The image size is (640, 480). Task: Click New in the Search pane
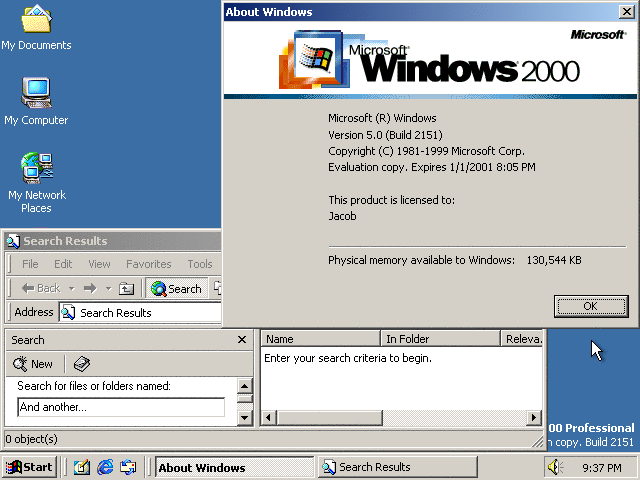pyautogui.click(x=33, y=364)
